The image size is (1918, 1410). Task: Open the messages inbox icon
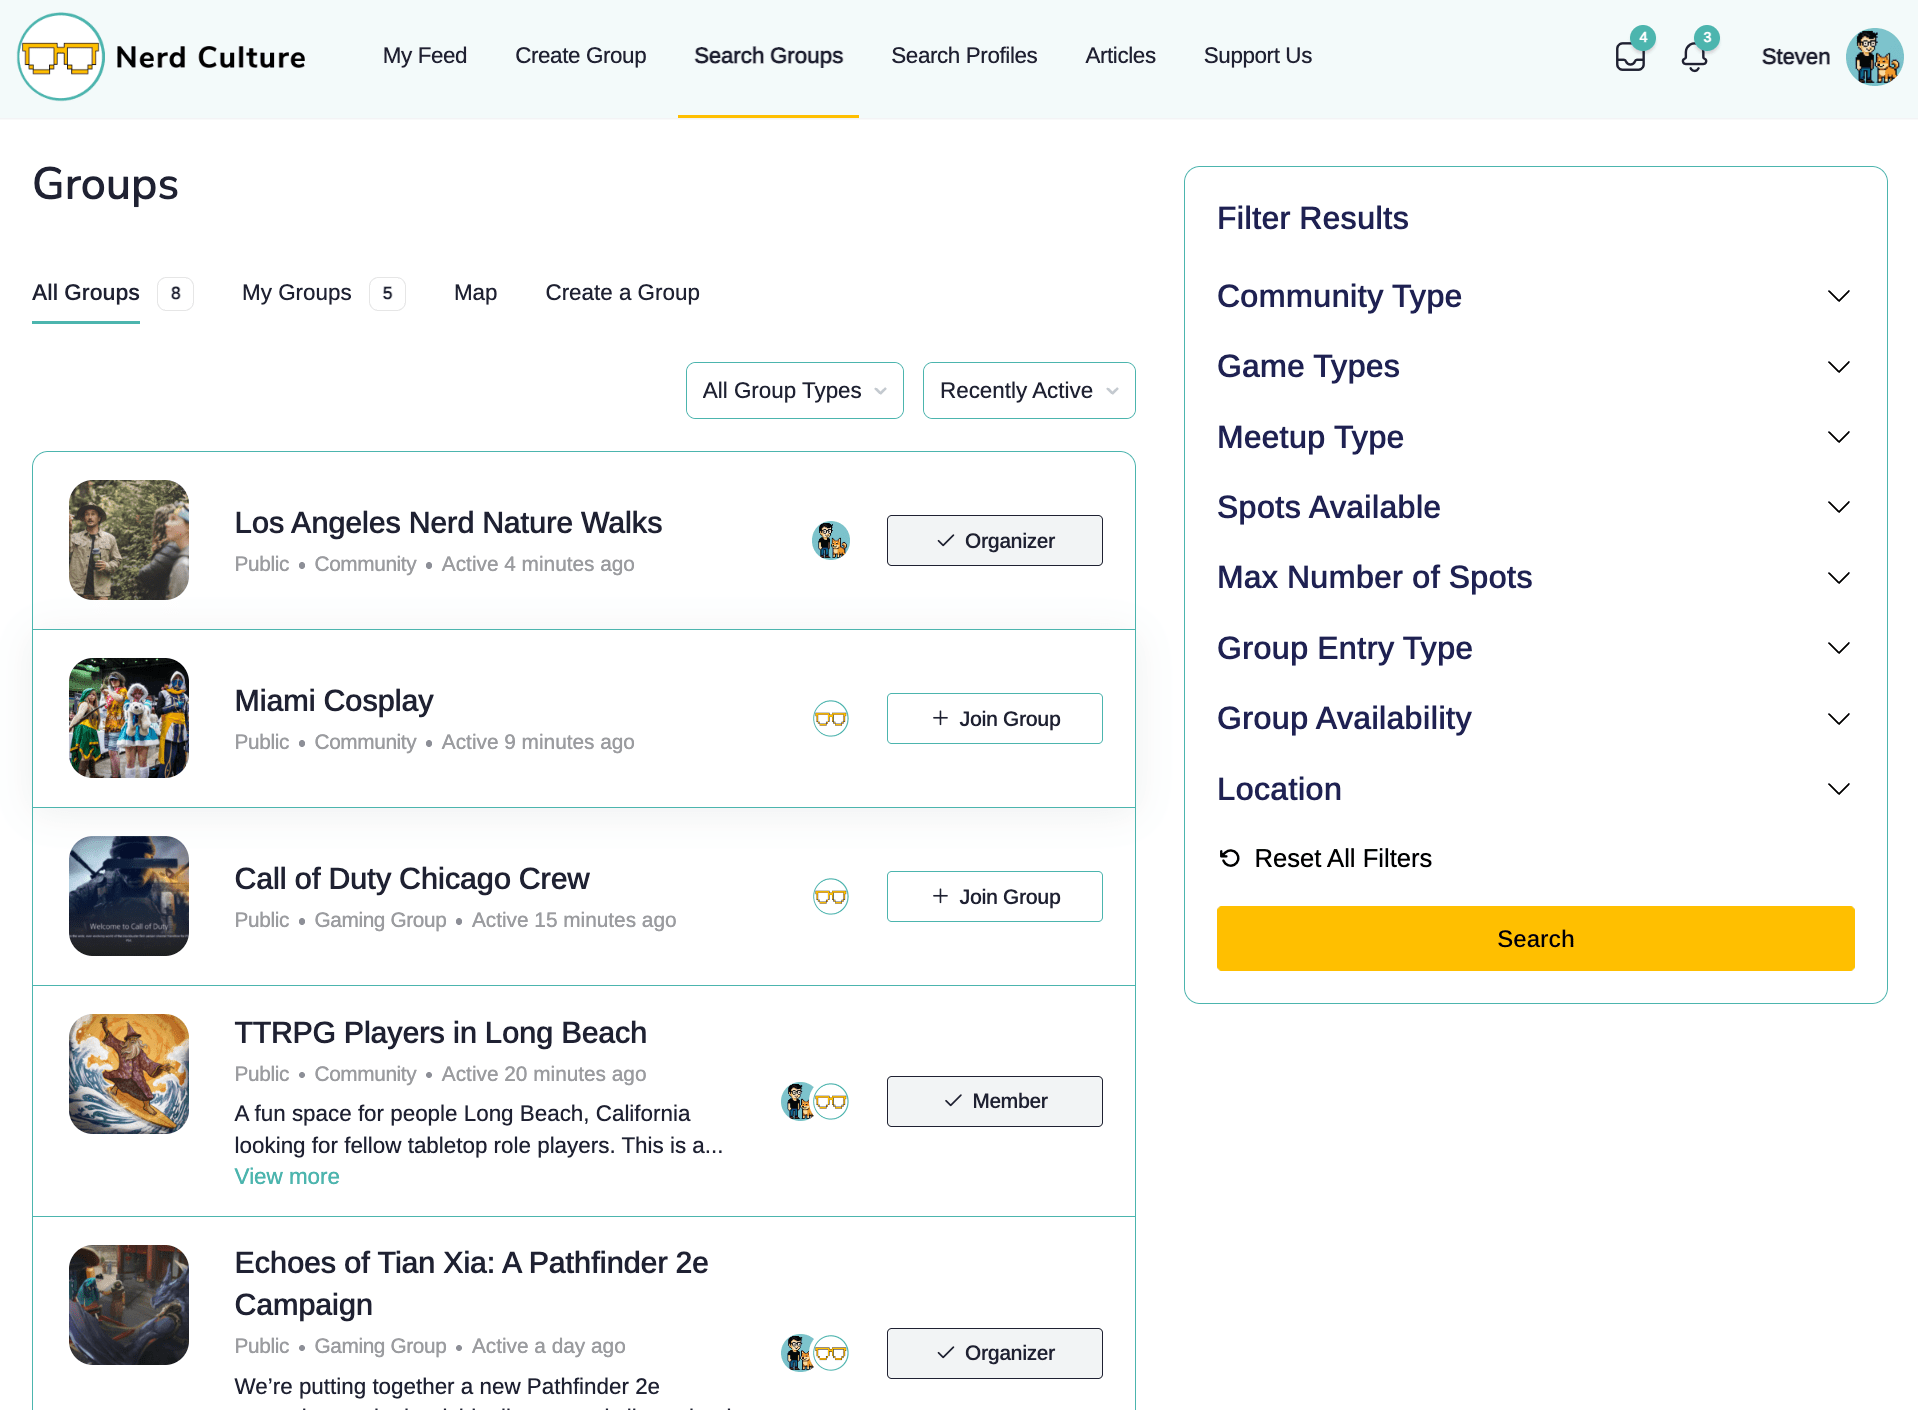(1629, 56)
